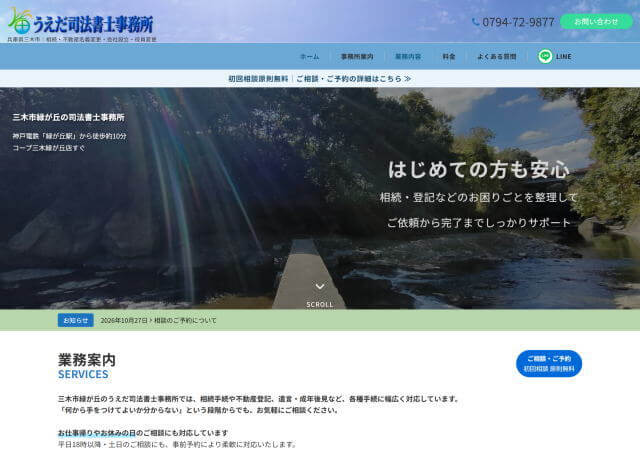Screen dimensions: 640x450
Task: Click the コープ三木緑が丘店すぐ text
Action: point(49,148)
